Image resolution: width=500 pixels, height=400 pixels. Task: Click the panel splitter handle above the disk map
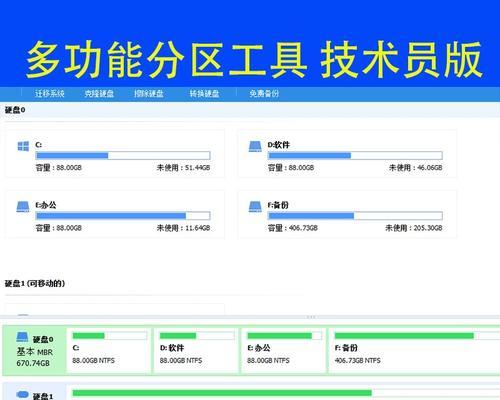pos(311,317)
